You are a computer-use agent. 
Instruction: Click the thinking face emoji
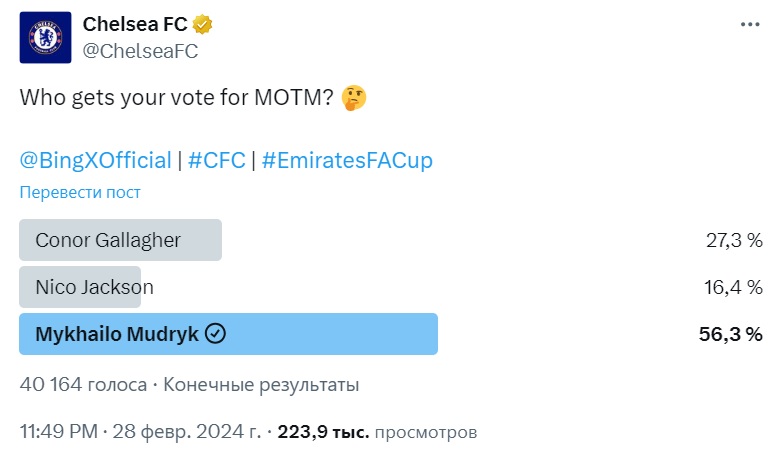(354, 98)
